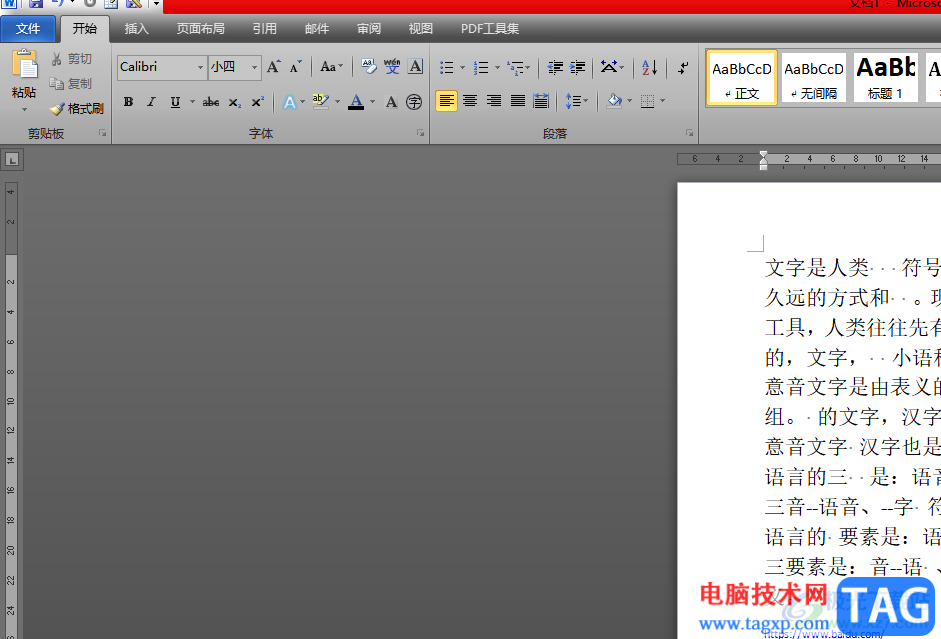Apply the 正文 (Normal) style
Screen dimensions: 941x639
pos(742,78)
